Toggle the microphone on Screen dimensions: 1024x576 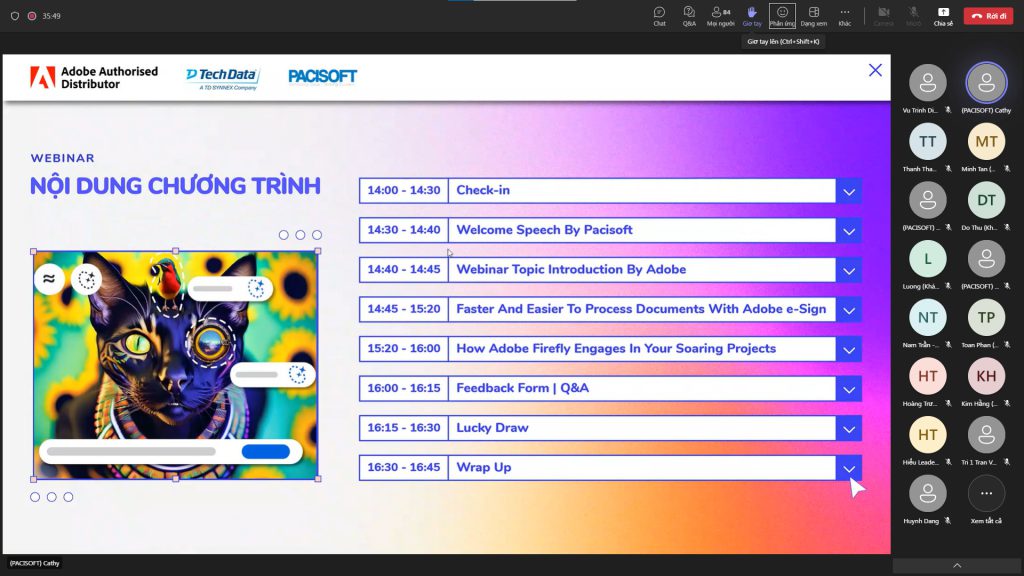pos(913,16)
